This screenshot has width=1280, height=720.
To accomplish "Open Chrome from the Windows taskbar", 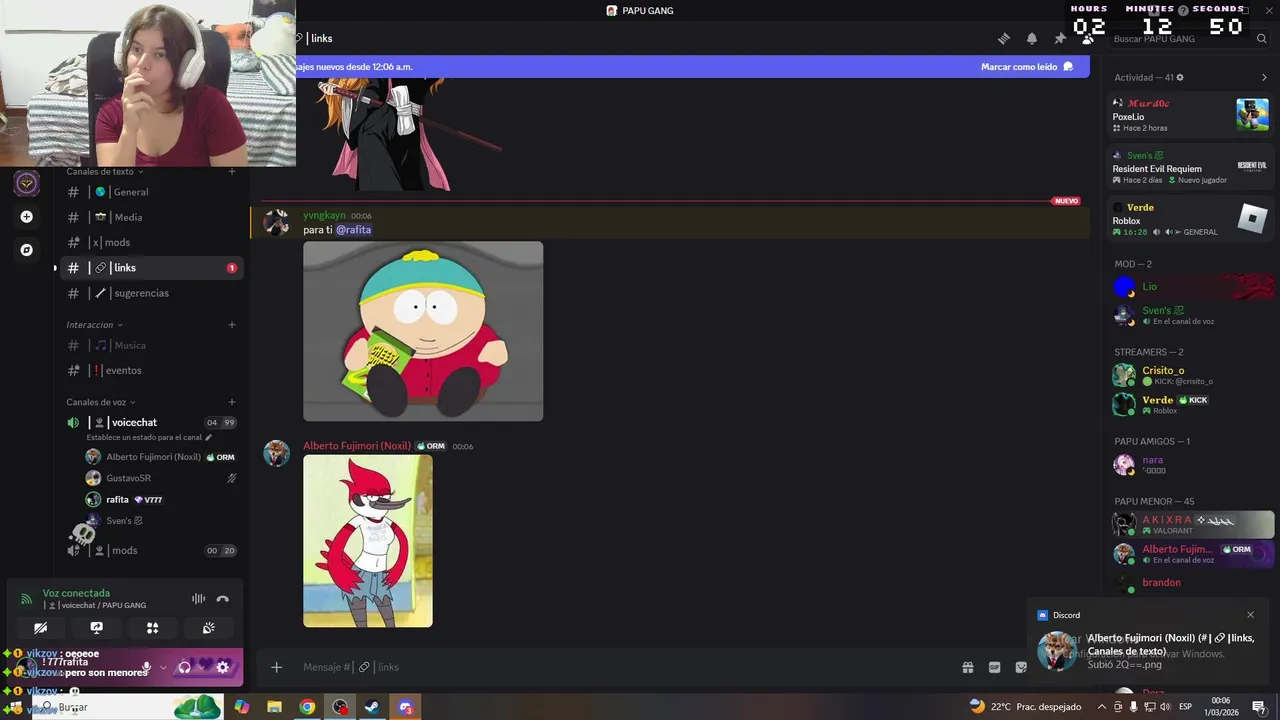I will tap(307, 707).
